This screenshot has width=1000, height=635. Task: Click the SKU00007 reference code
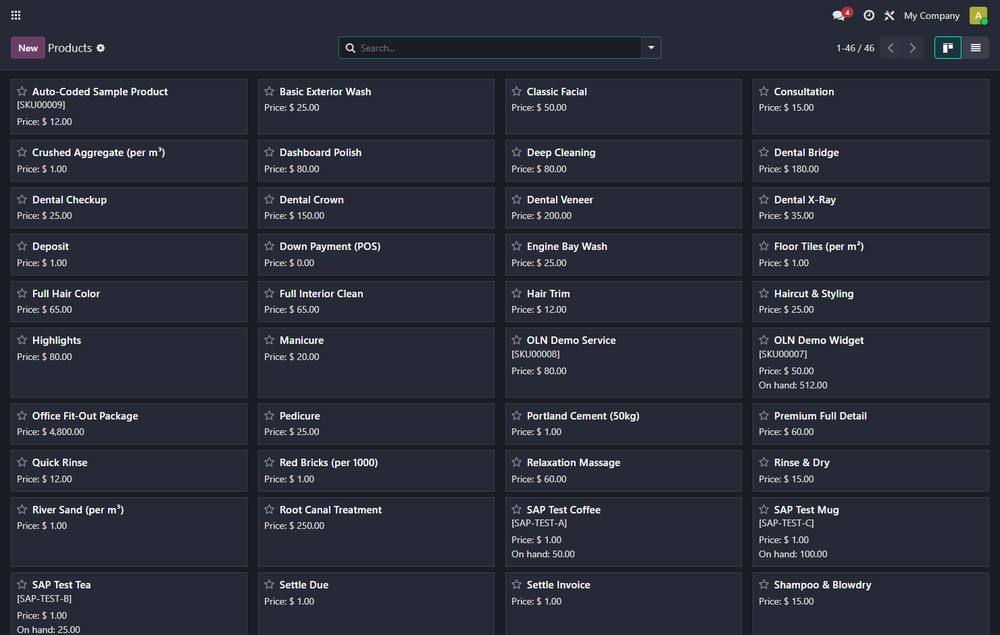point(783,354)
